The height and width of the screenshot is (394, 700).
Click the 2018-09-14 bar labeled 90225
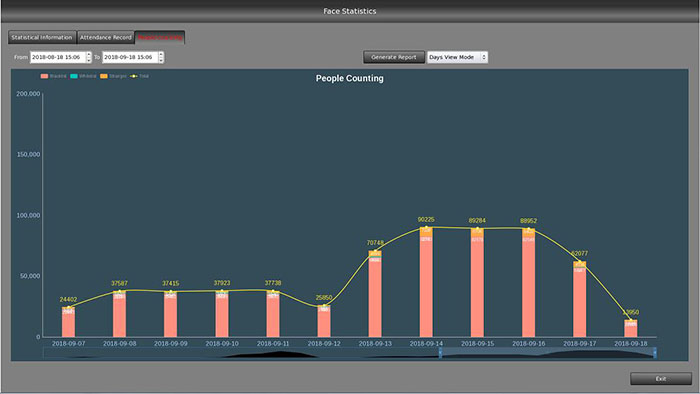pyautogui.click(x=426, y=282)
